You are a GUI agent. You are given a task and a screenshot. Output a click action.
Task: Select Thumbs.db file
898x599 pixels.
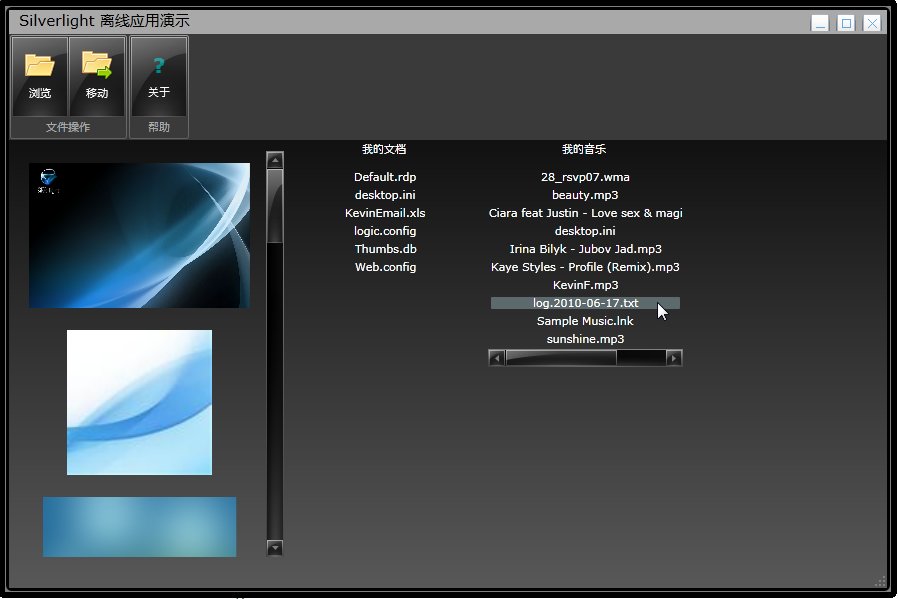385,249
